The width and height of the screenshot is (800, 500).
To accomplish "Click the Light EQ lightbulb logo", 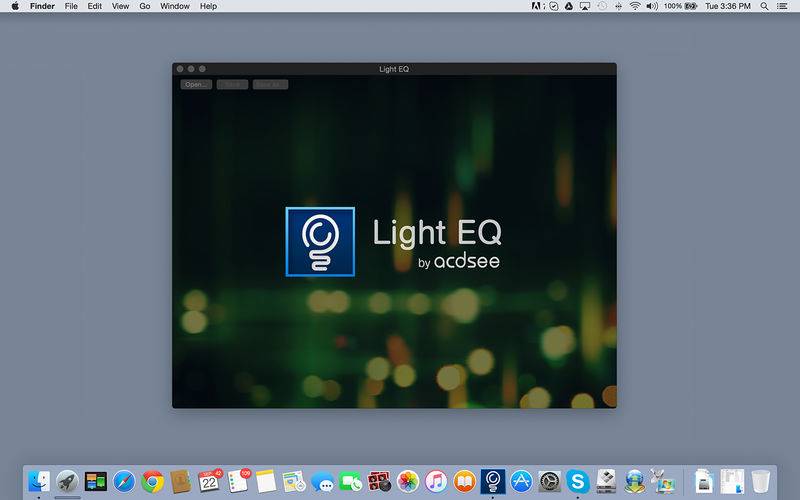I will tap(320, 242).
